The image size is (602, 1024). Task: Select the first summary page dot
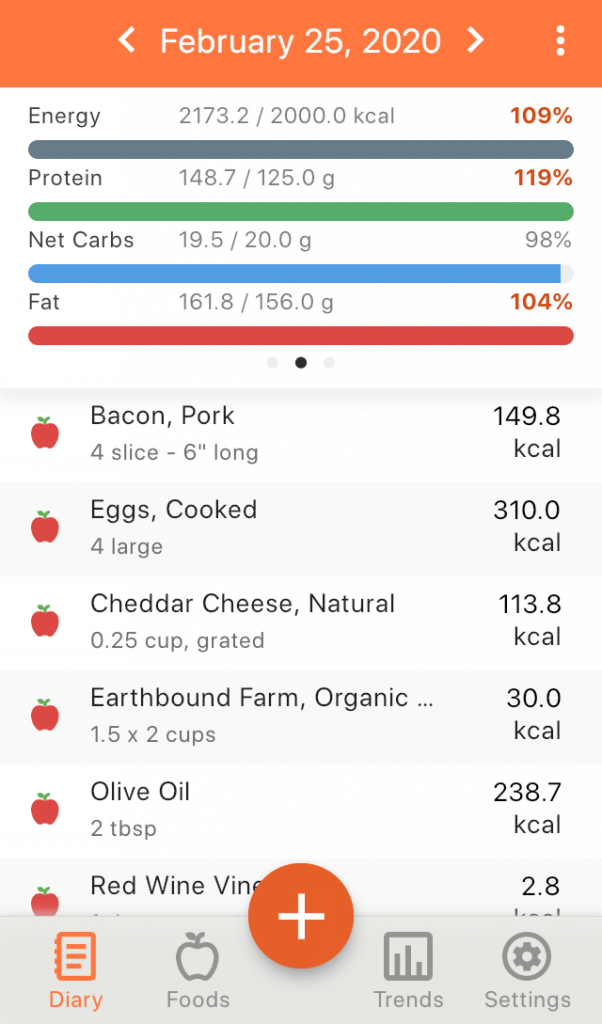[273, 362]
